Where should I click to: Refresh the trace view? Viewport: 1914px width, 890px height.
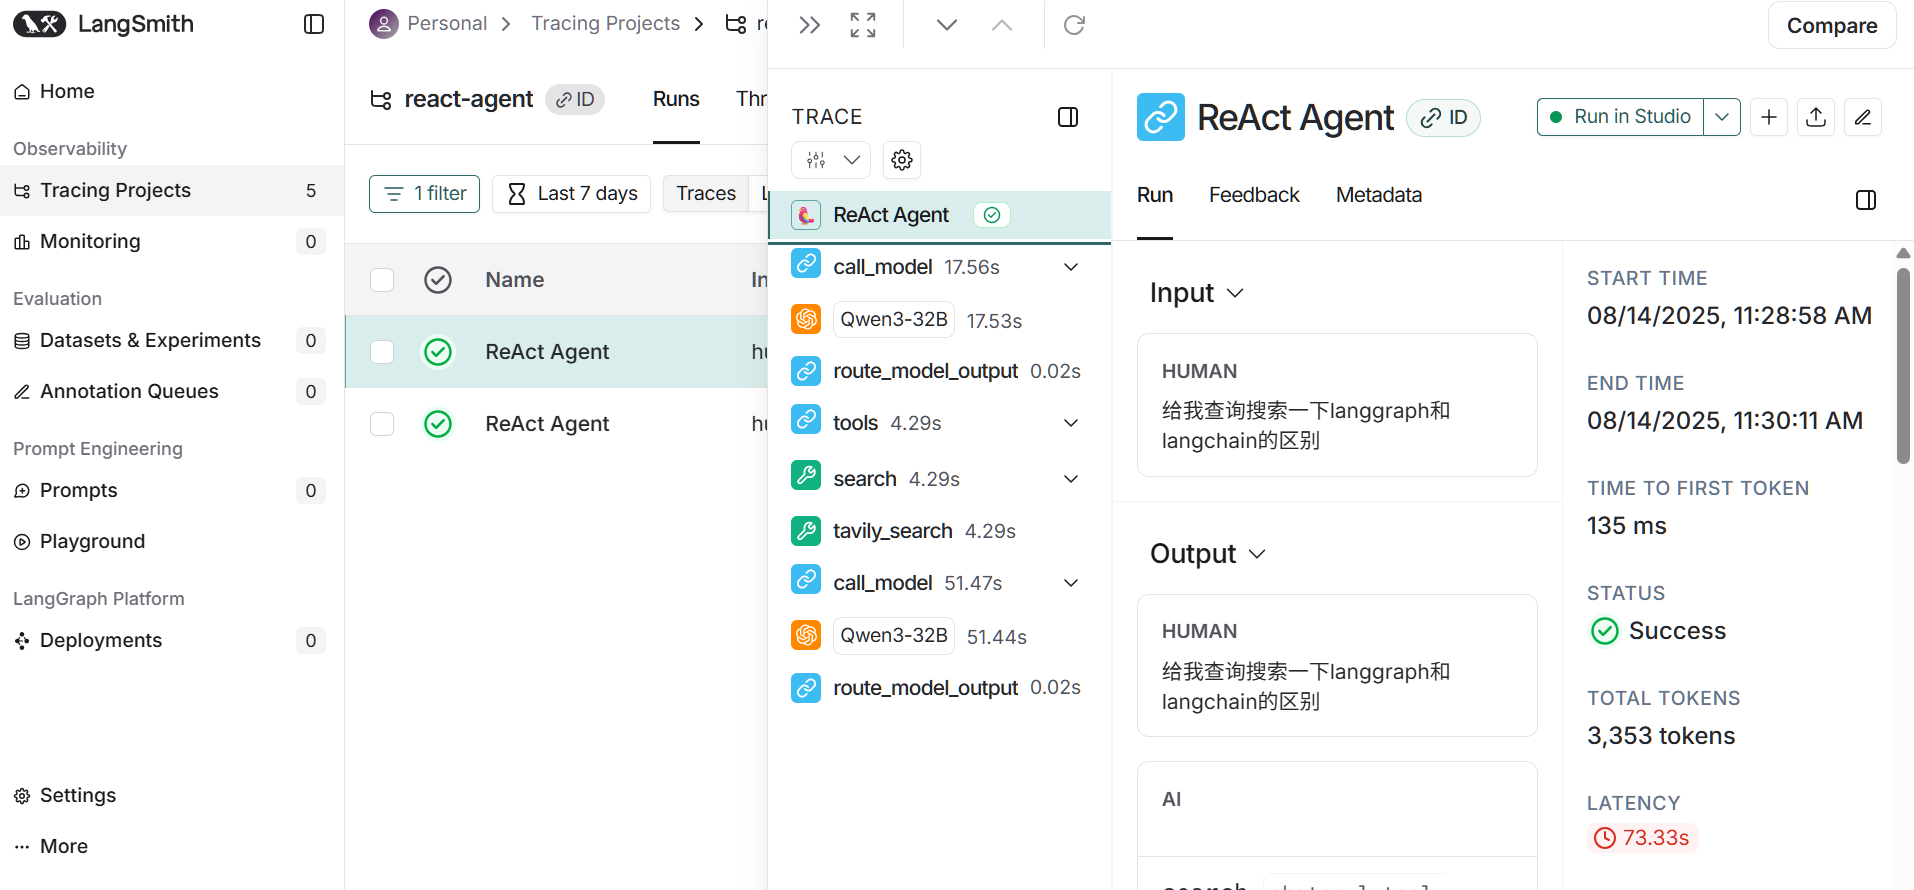click(1075, 25)
